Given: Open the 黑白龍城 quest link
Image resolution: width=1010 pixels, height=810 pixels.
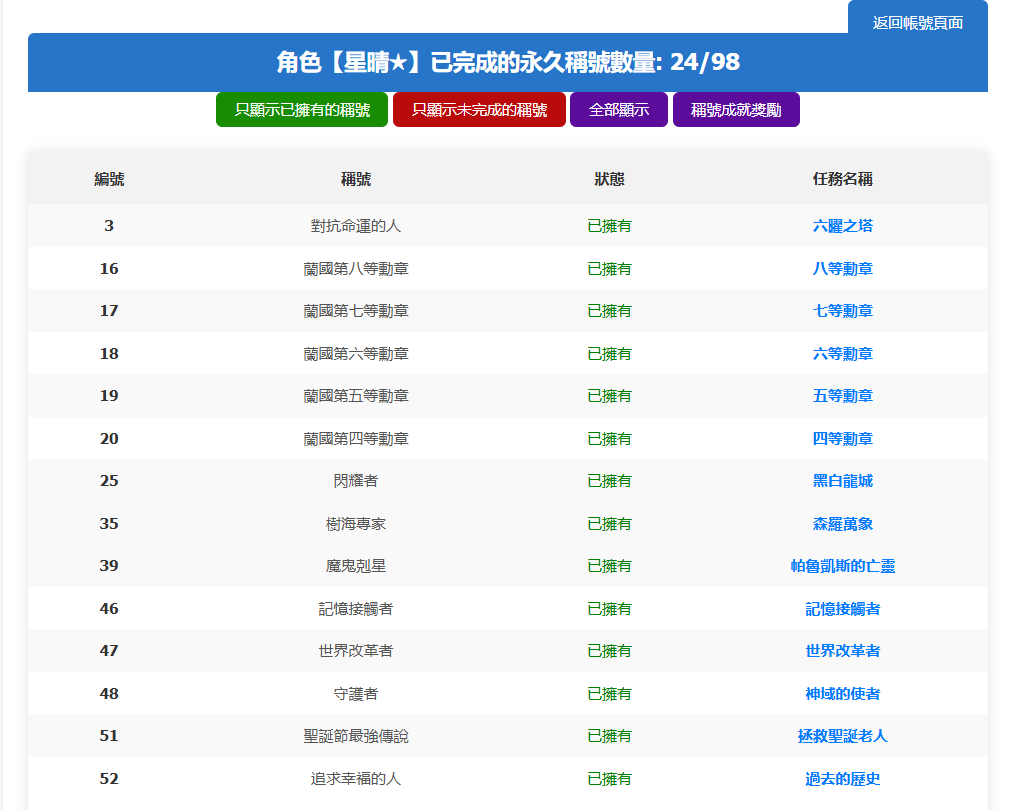Looking at the screenshot, I should click(x=843, y=481).
